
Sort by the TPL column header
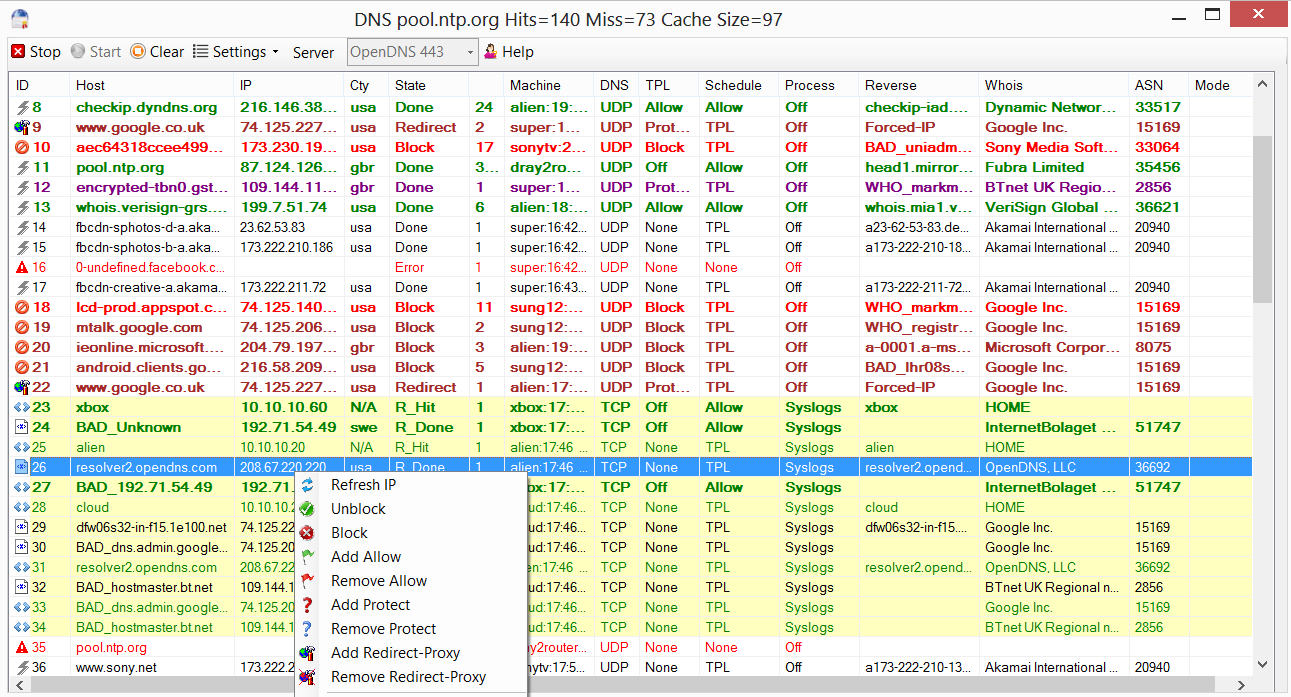pyautogui.click(x=668, y=85)
